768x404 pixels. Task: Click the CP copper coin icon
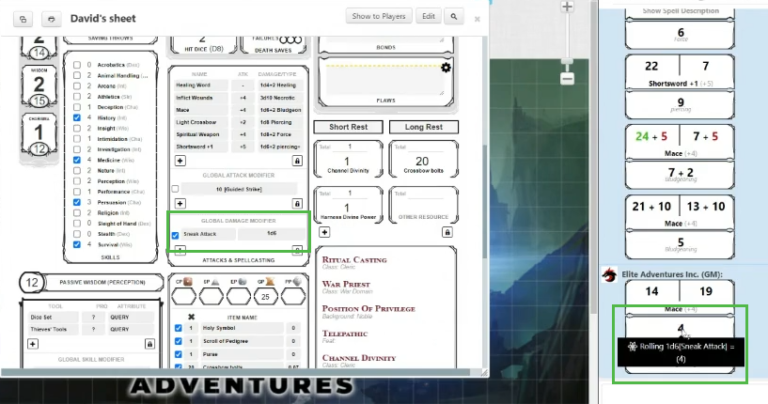(188, 282)
